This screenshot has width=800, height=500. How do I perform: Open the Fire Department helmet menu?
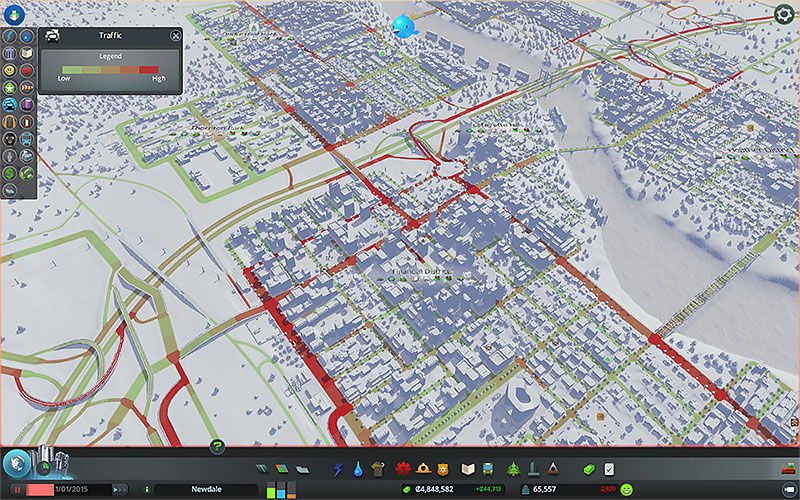(423, 468)
